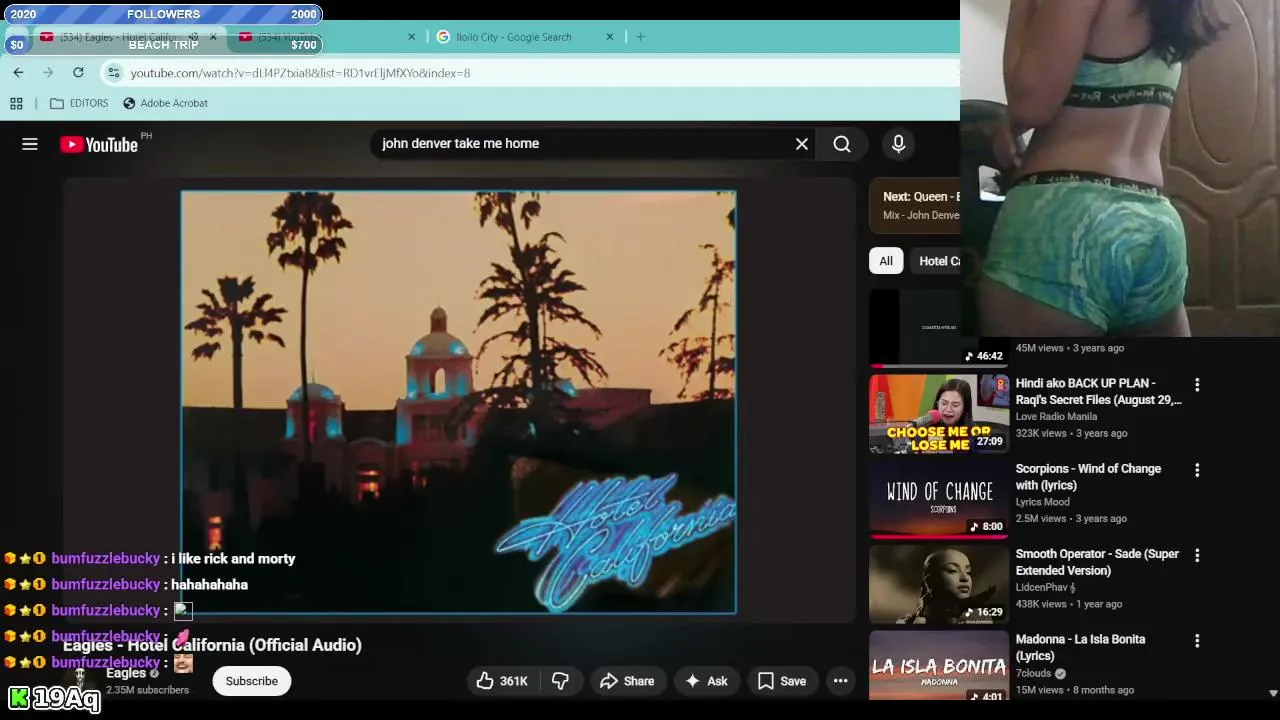The height and width of the screenshot is (720, 1280).
Task: Clear the YouTube search box text
Action: [802, 144]
